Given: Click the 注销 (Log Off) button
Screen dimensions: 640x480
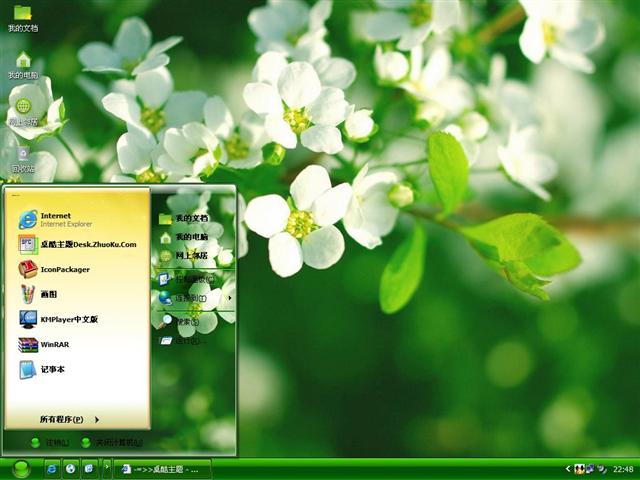Looking at the screenshot, I should tap(50, 442).
